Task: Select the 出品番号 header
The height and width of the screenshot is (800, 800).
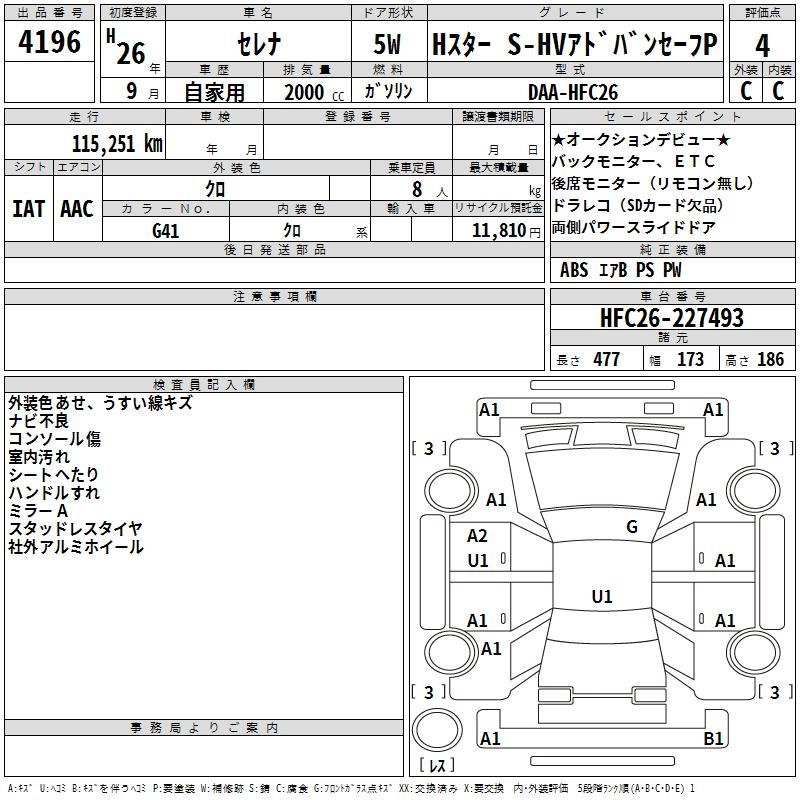Action: pyautogui.click(x=49, y=13)
